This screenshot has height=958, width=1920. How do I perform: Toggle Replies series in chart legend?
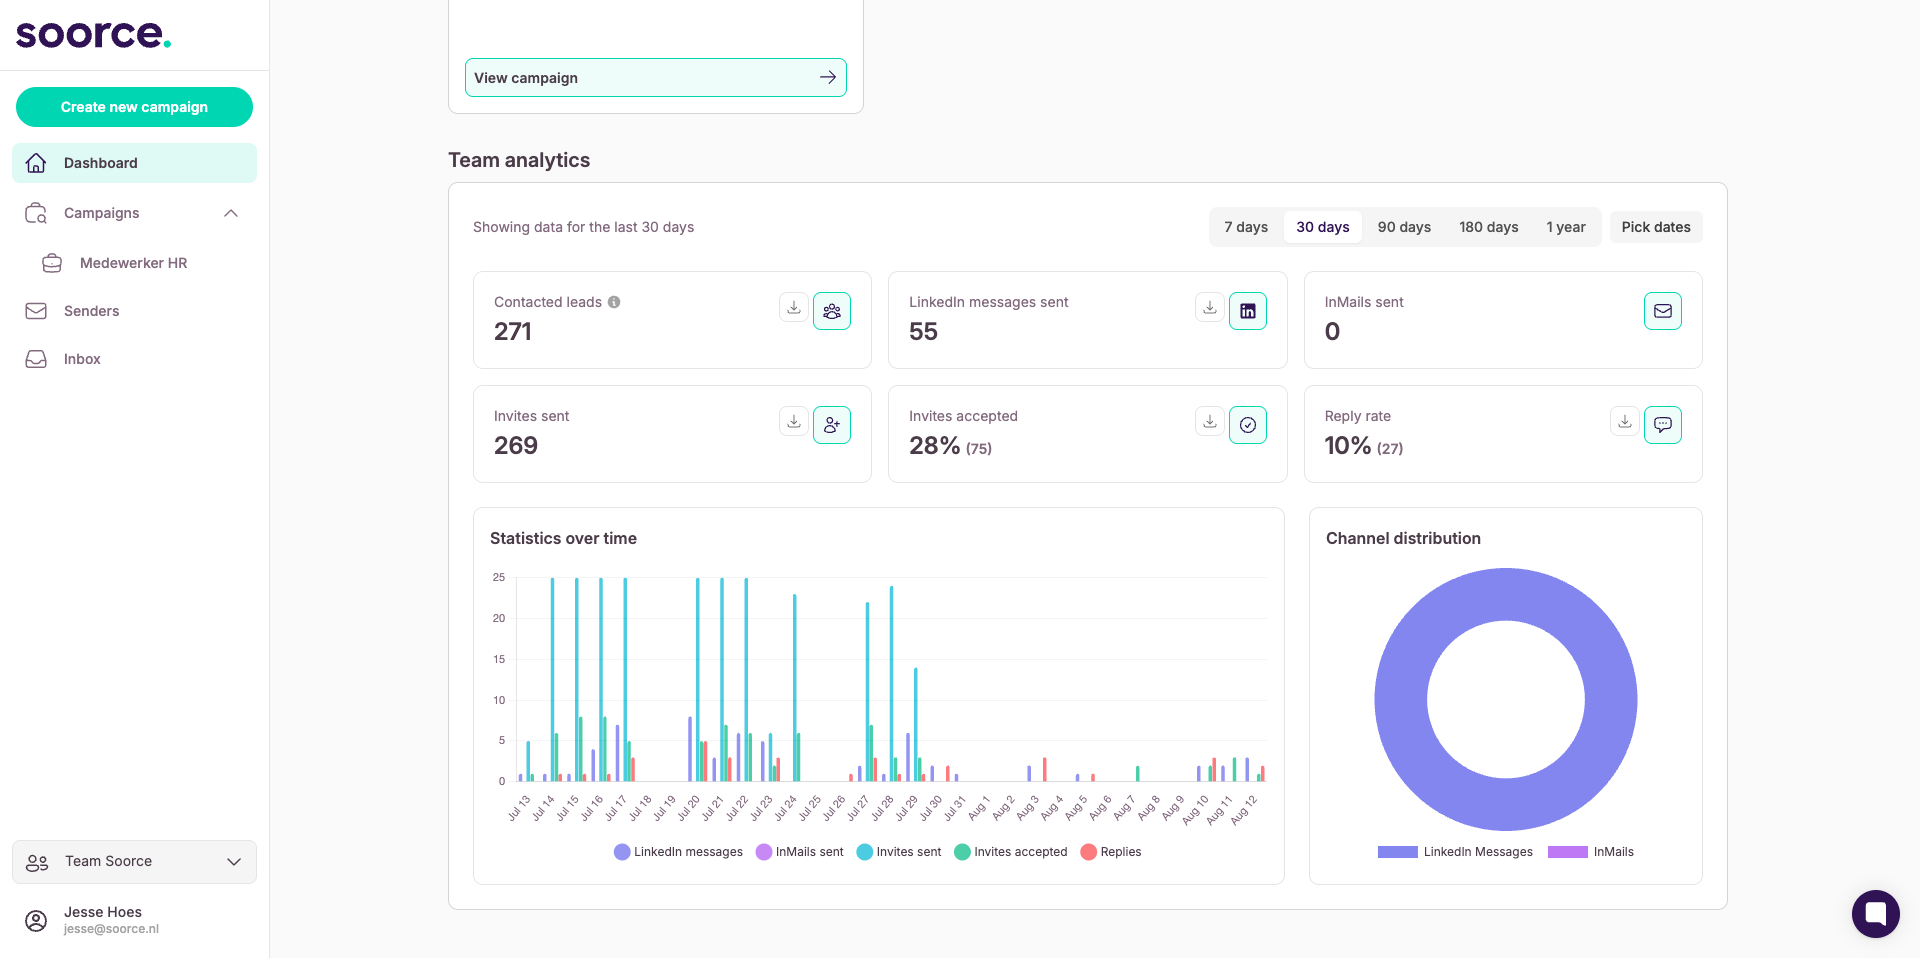(1111, 852)
